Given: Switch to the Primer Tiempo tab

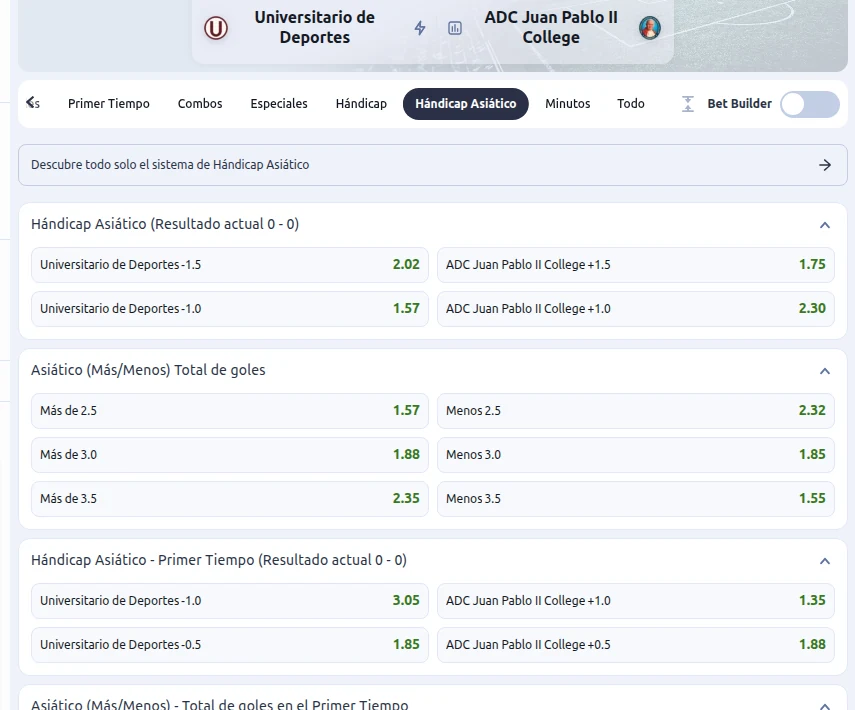Looking at the screenshot, I should 109,104.
